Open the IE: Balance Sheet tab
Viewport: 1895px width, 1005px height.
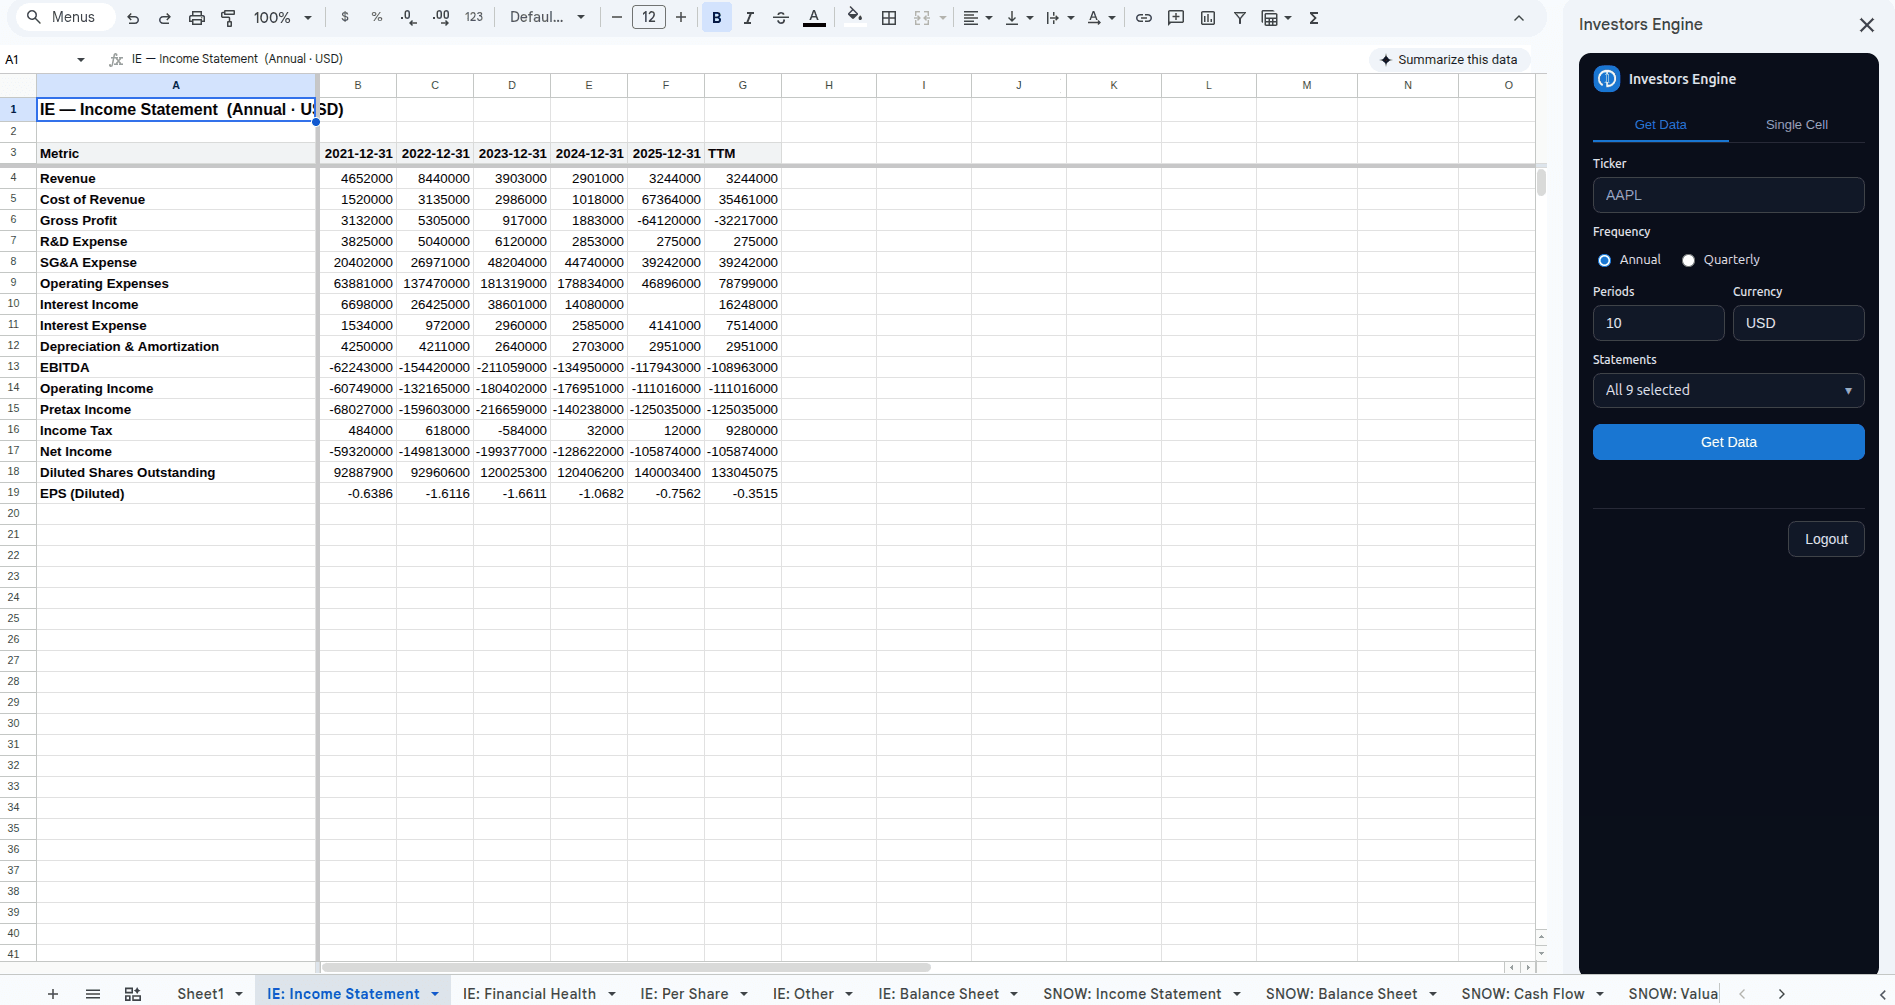coord(938,993)
